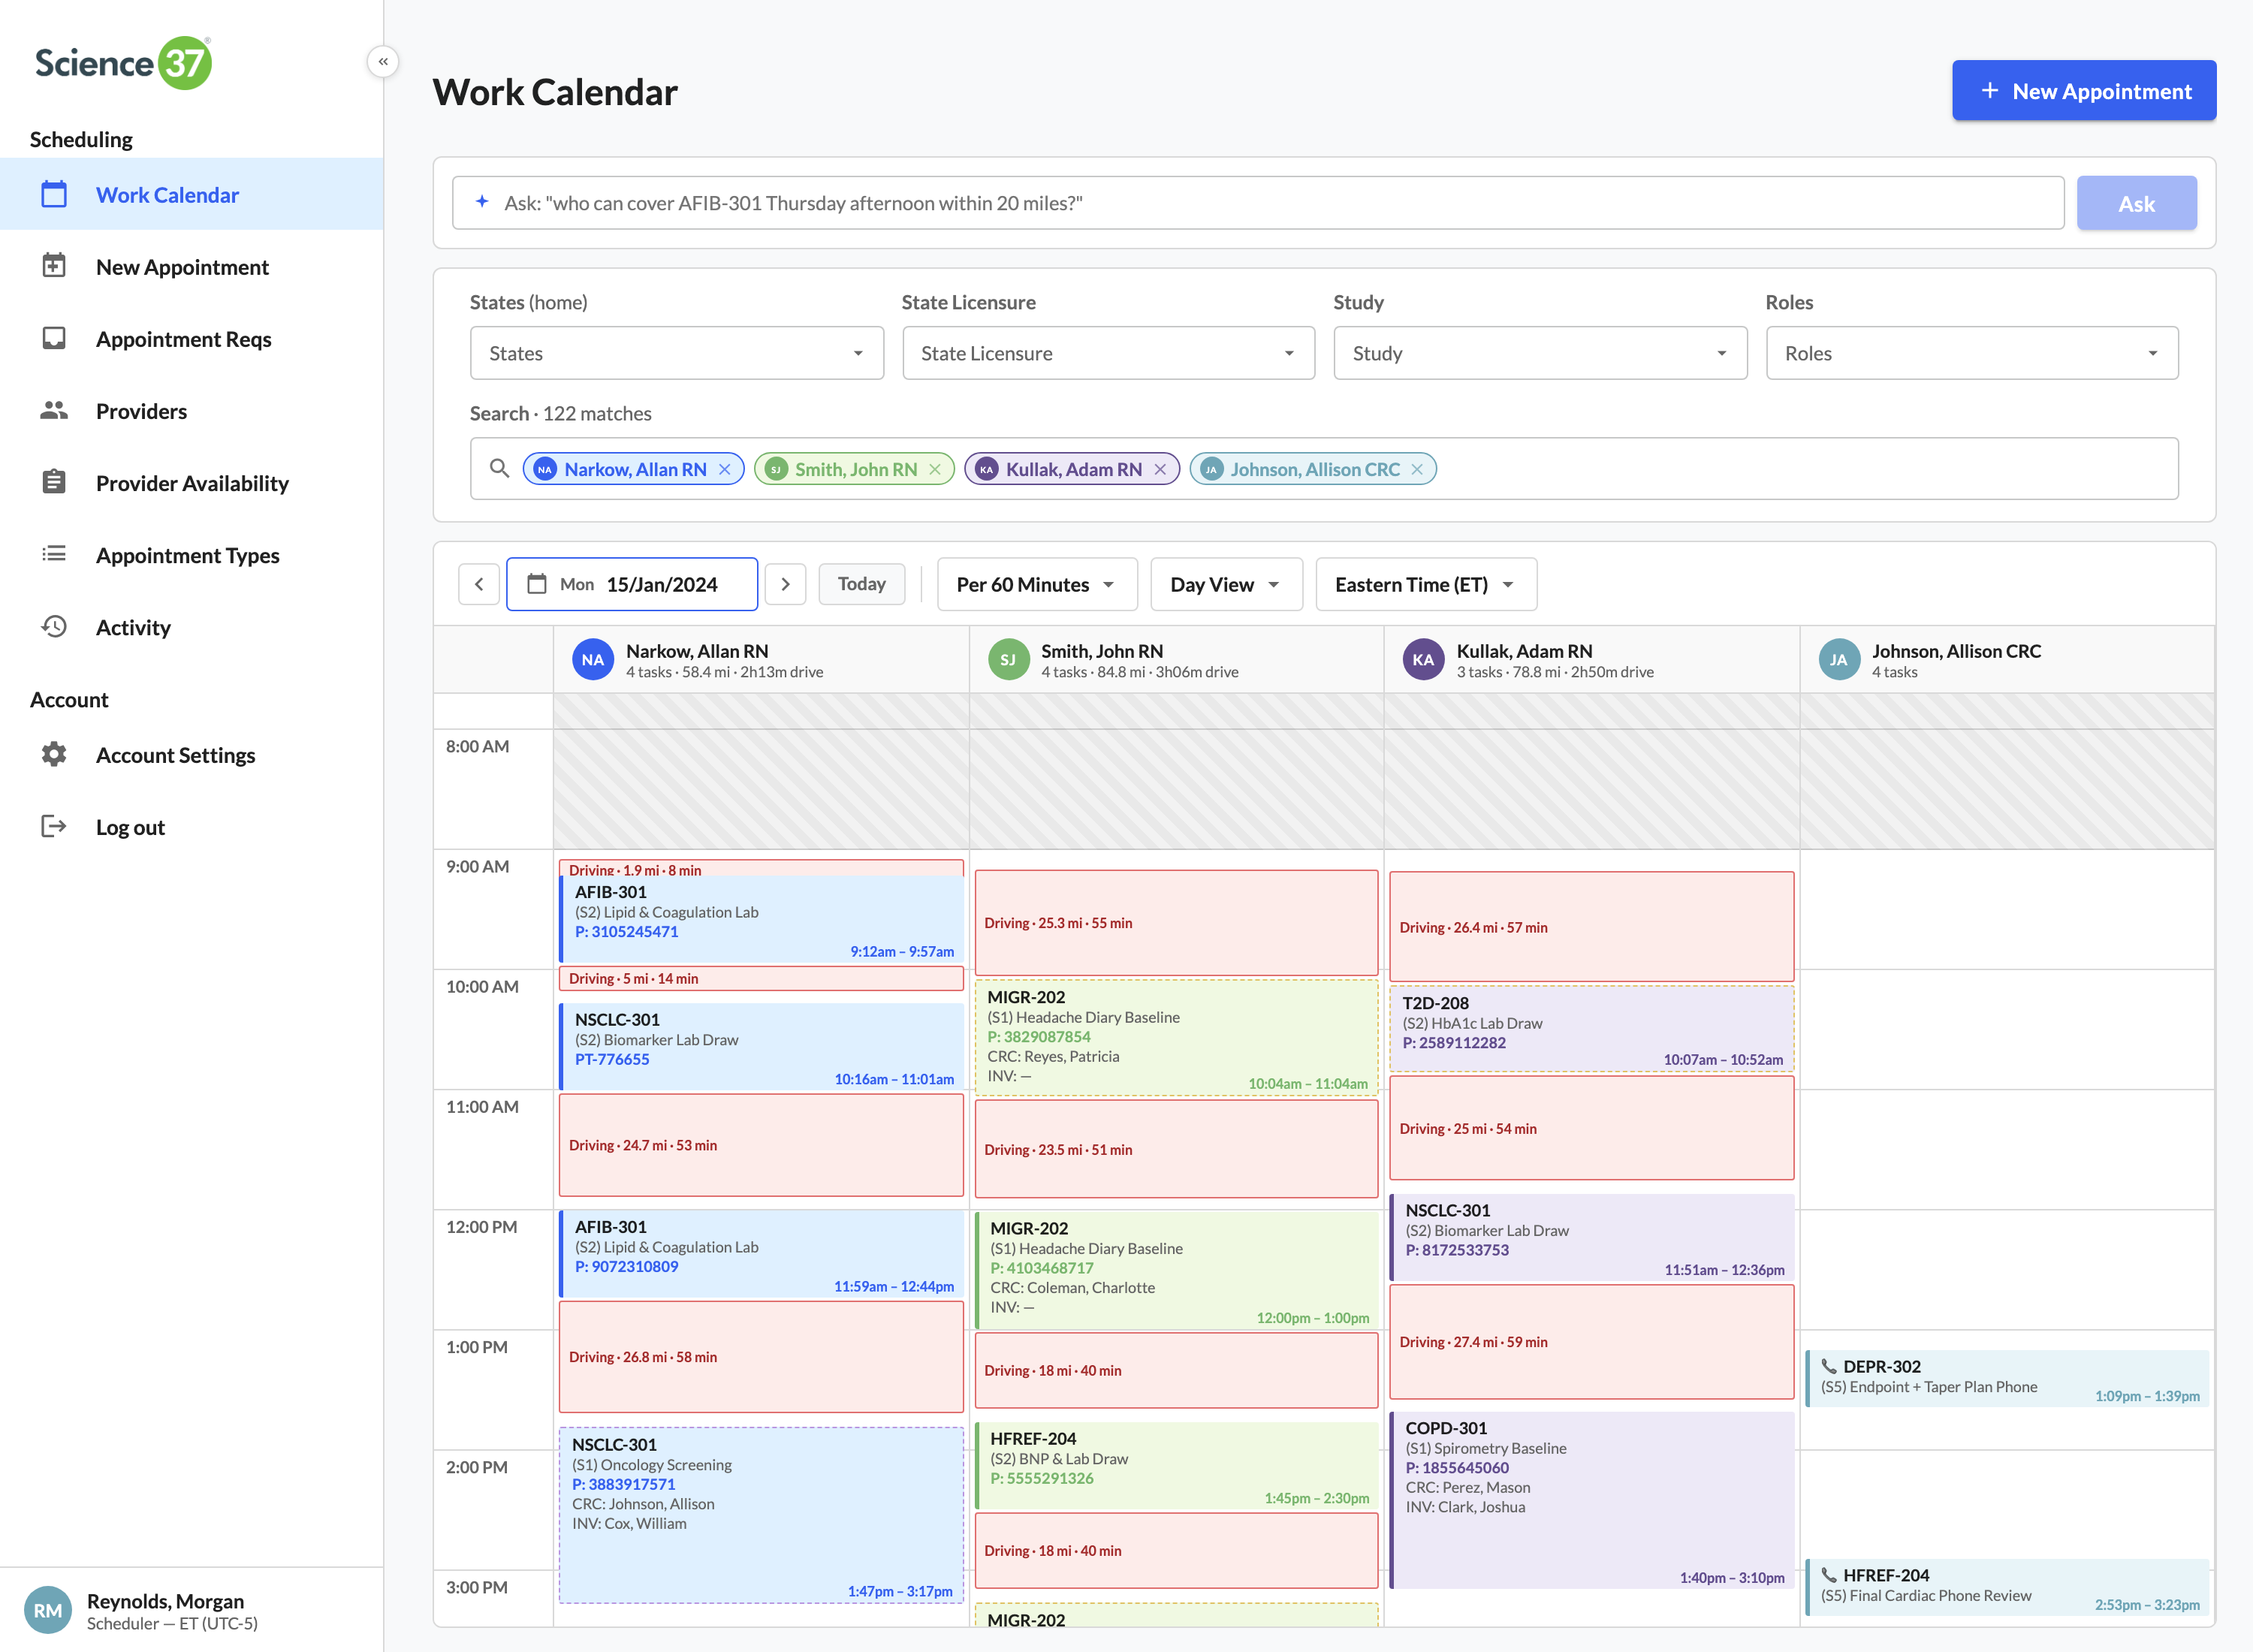Image resolution: width=2253 pixels, height=1652 pixels.
Task: Select the Driving 25.3 mi 55 min block
Action: point(1176,922)
